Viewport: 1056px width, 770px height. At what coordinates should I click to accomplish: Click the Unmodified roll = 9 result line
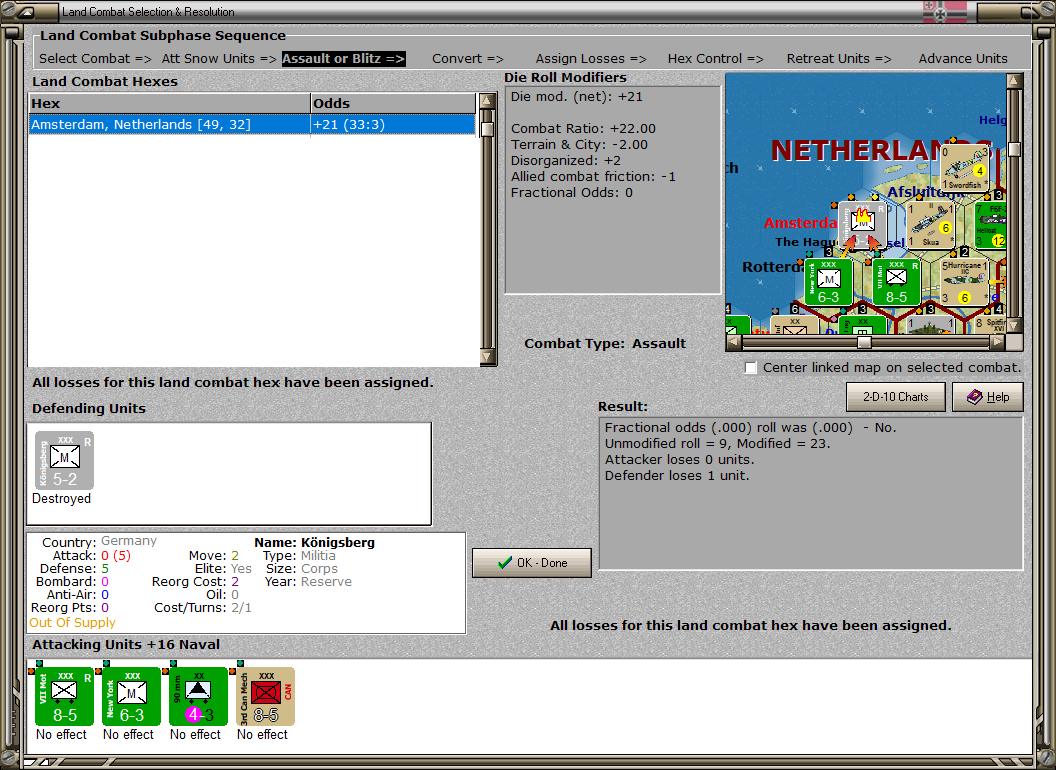(717, 443)
